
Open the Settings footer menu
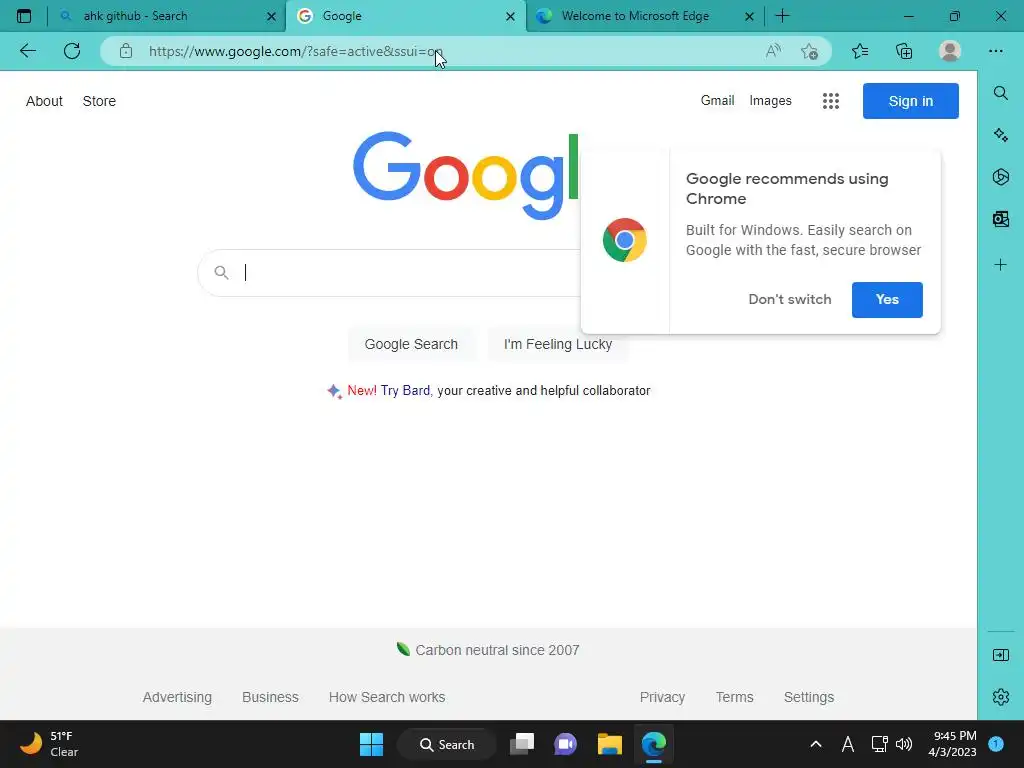coord(808,697)
